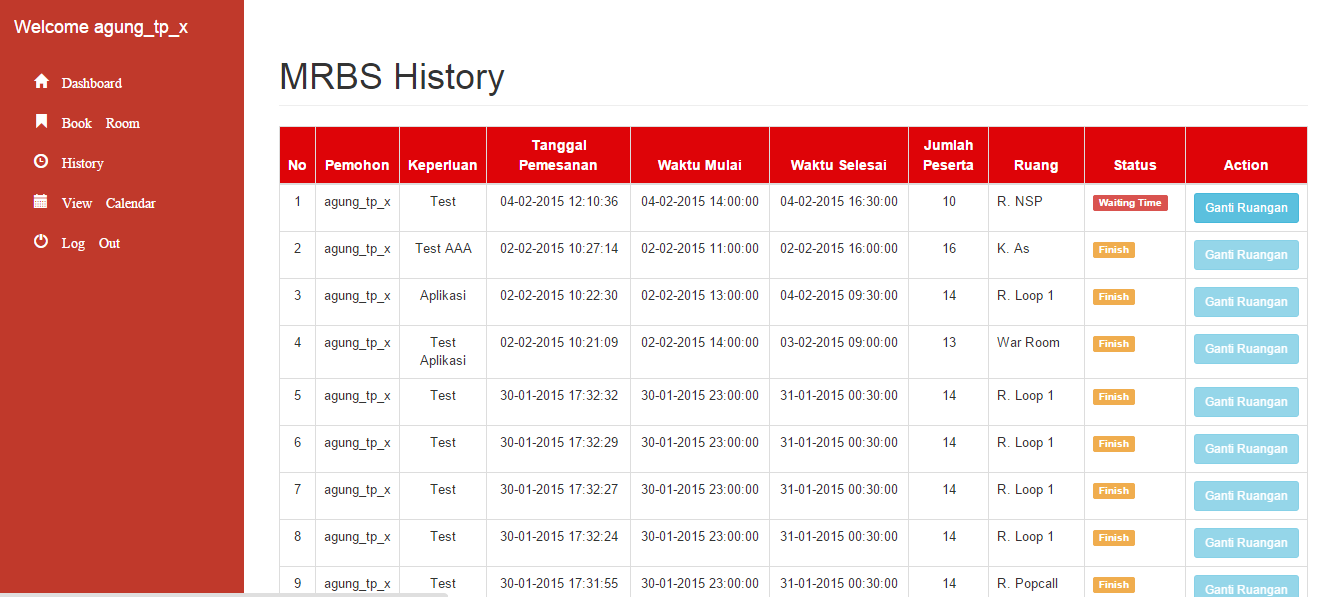
Task: Click Finish badge in War Room row
Action: (1114, 344)
